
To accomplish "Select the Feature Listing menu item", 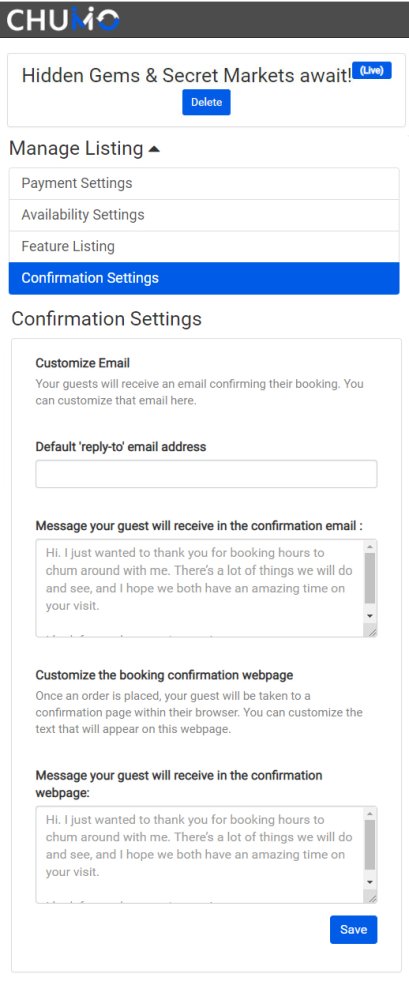I will 204,246.
